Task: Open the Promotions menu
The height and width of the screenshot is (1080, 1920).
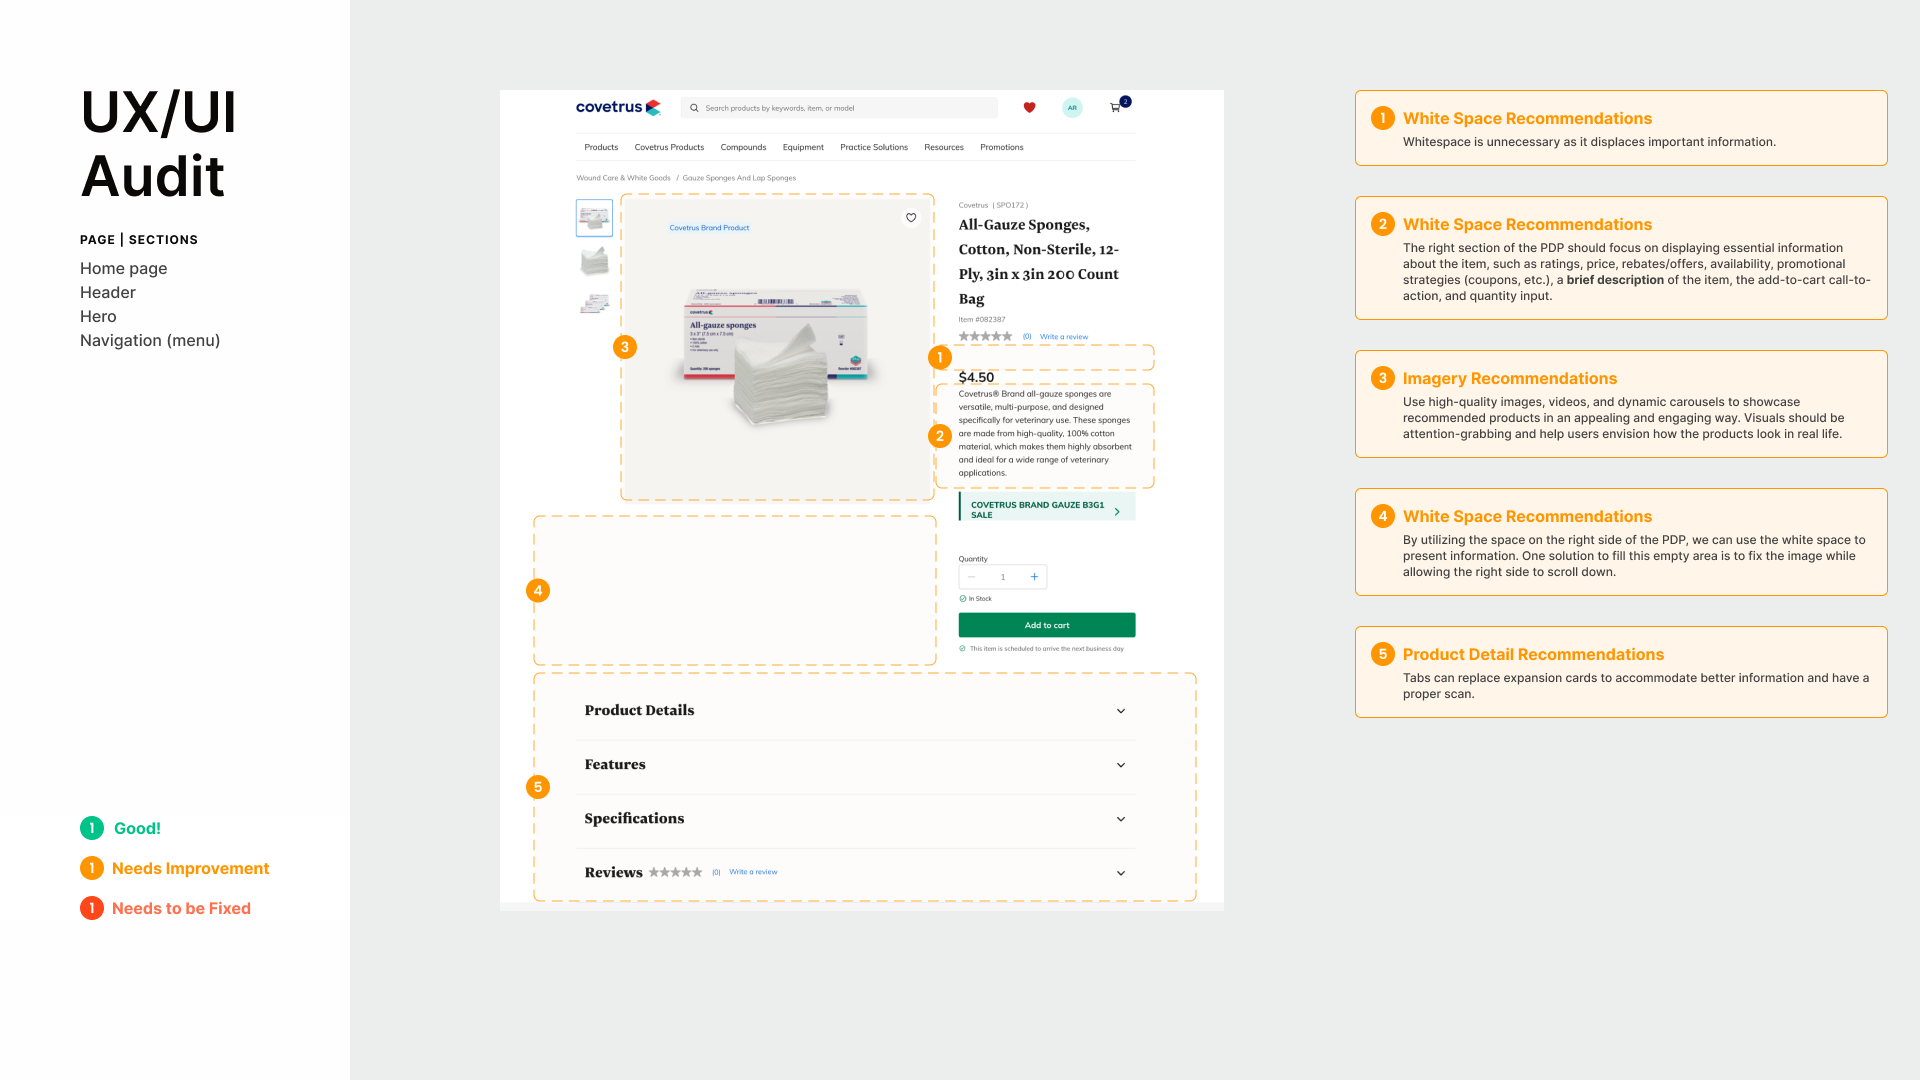Action: (1002, 147)
